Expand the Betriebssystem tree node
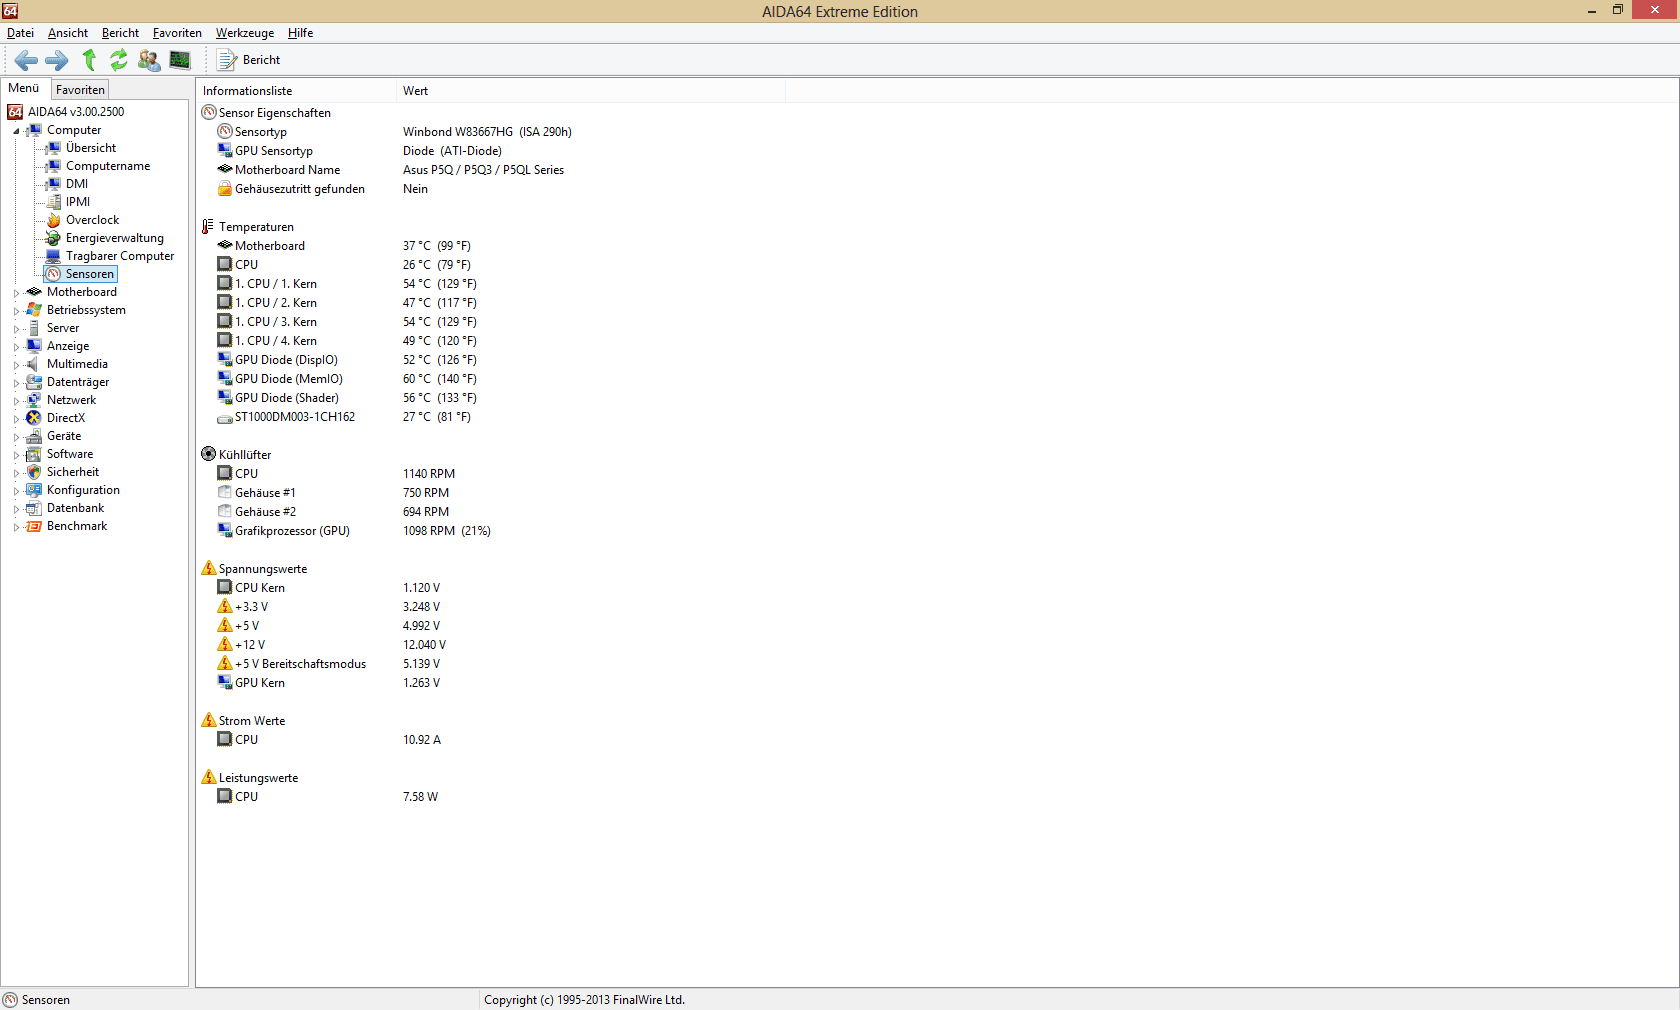 (x=16, y=311)
